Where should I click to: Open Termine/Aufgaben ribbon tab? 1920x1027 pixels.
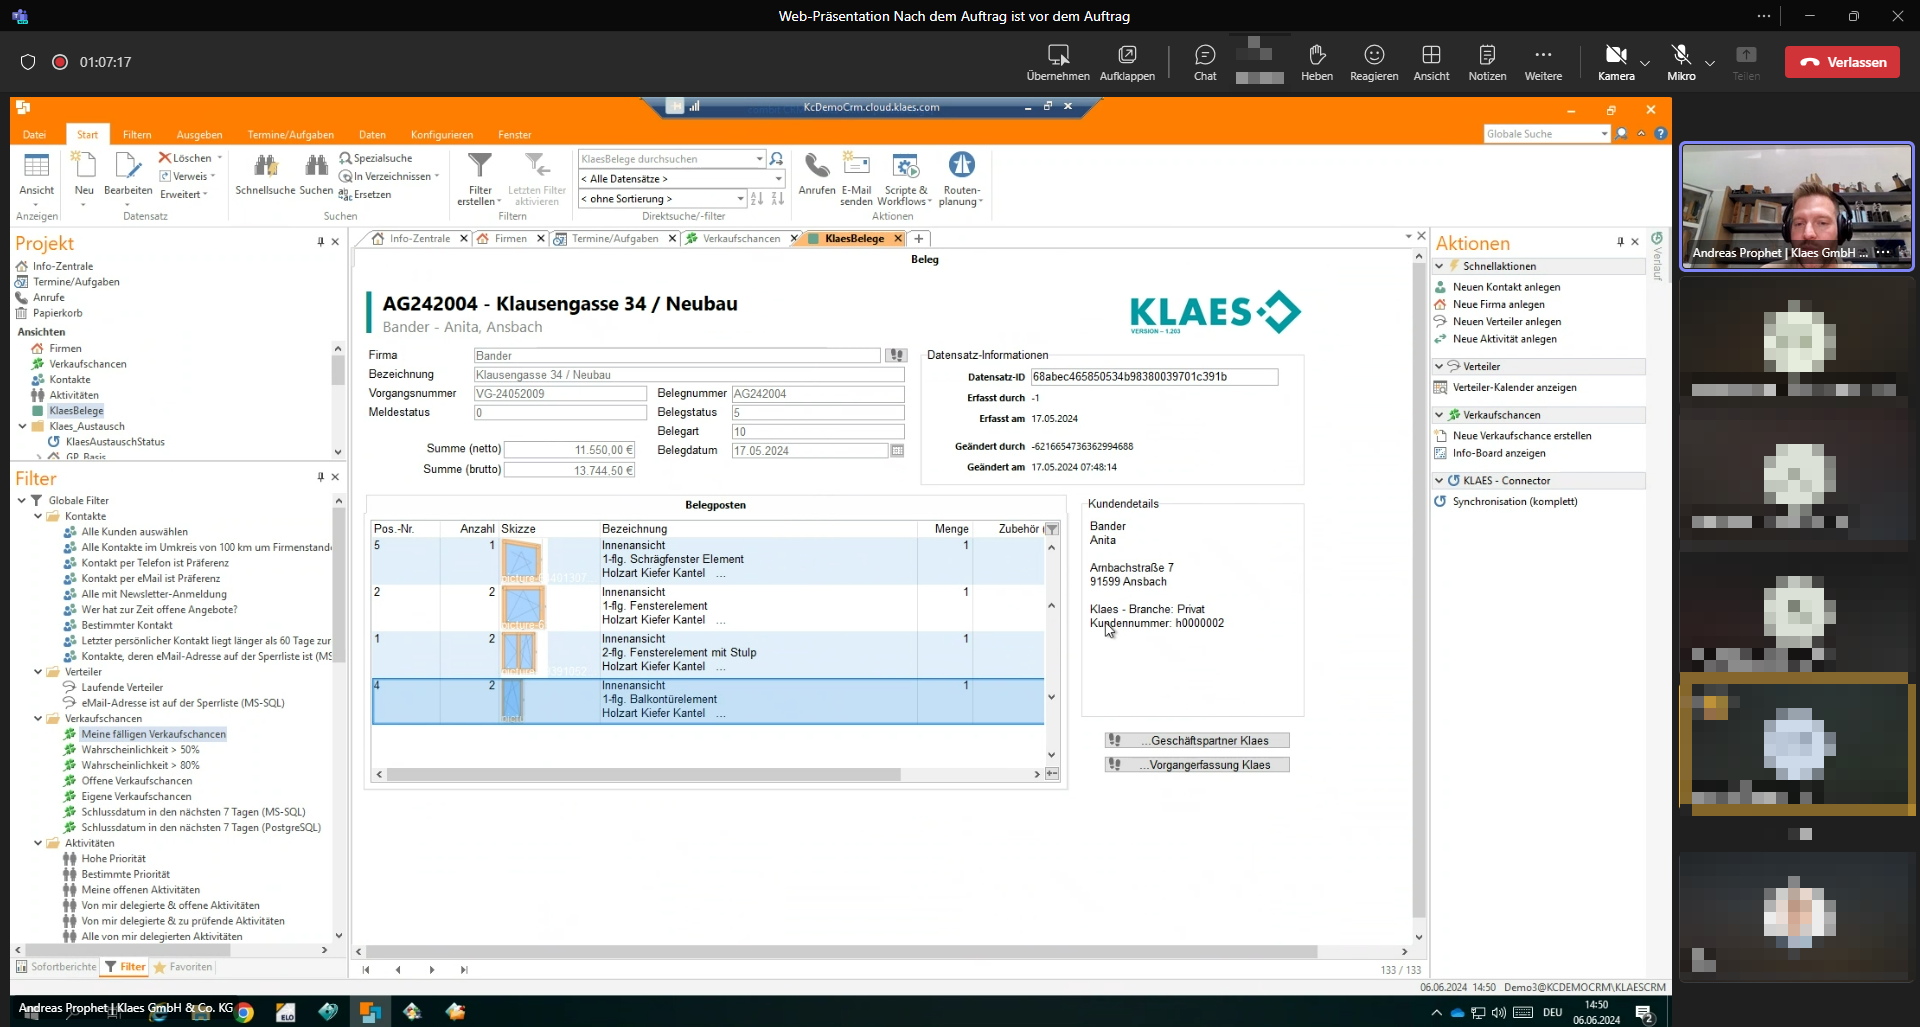click(291, 135)
